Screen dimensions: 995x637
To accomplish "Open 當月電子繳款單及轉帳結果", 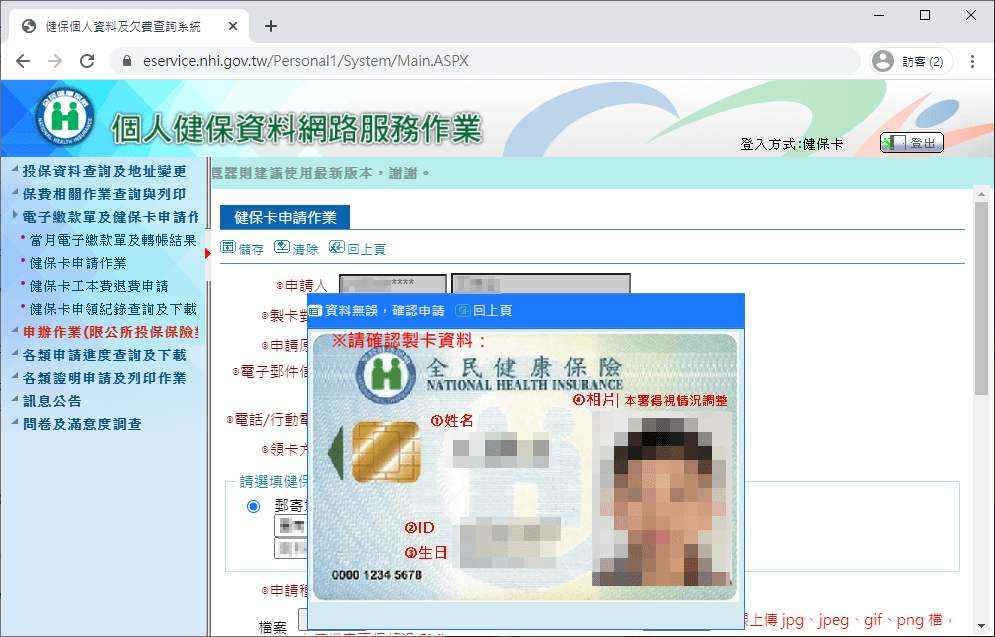I will (112, 240).
